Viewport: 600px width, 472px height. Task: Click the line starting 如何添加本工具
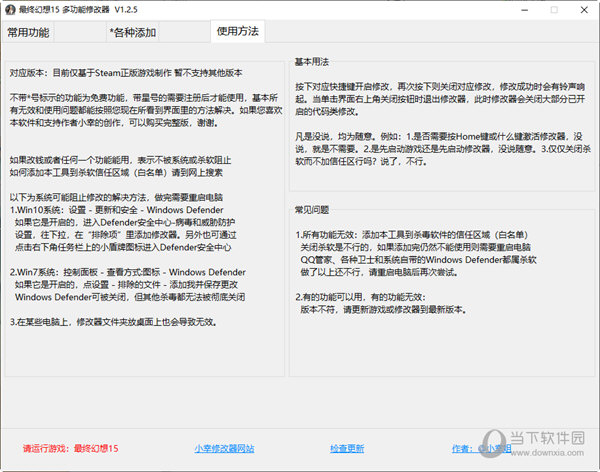coord(116,173)
